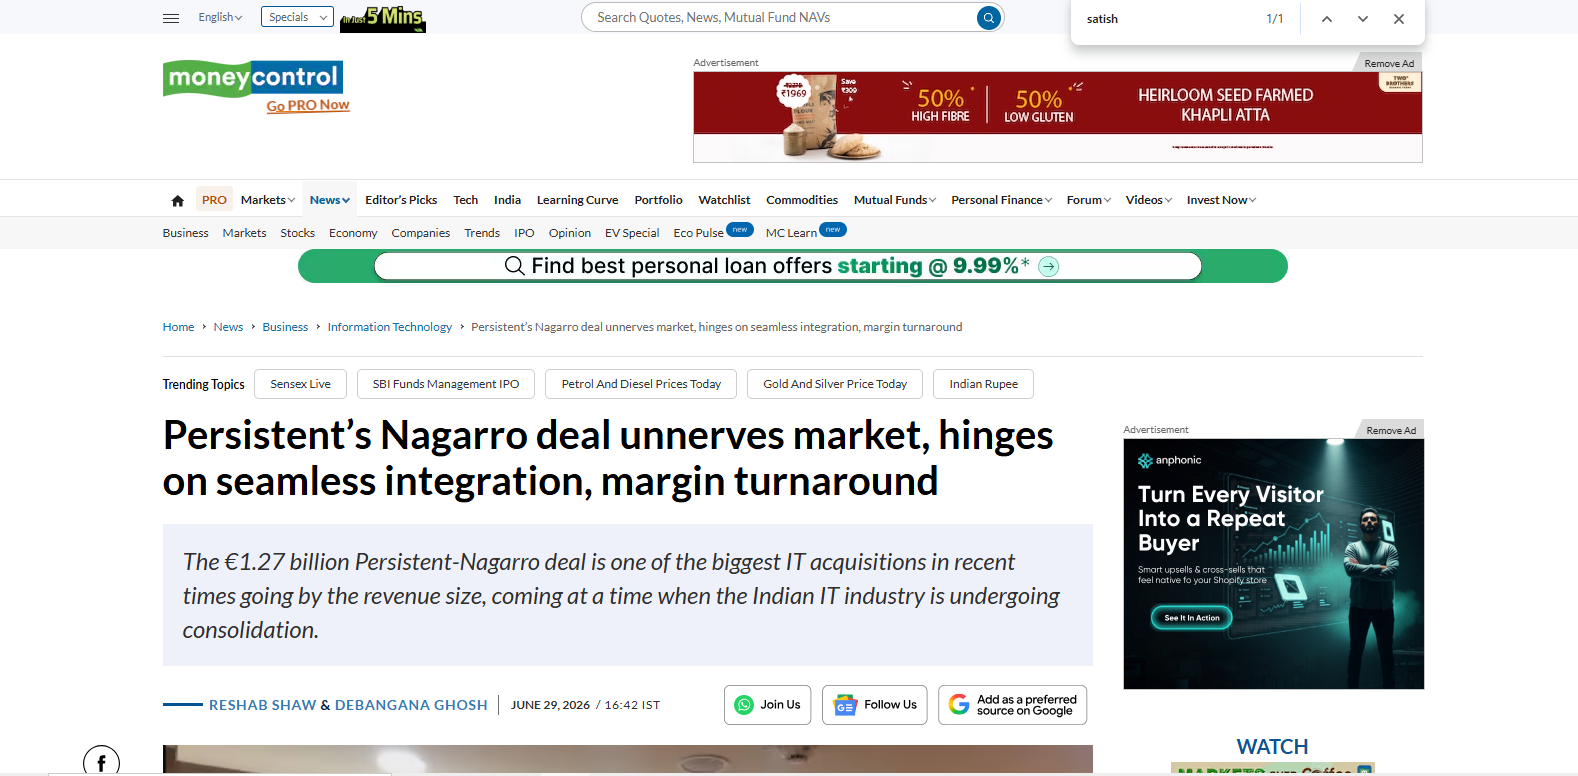The image size is (1578, 776).
Task: Click the In Just 5 Mins logo
Action: (x=383, y=18)
